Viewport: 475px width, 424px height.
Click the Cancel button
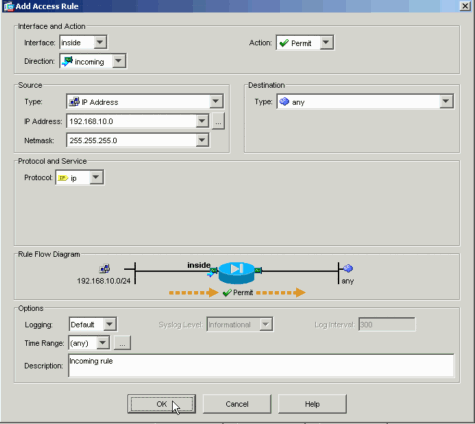pos(237,404)
